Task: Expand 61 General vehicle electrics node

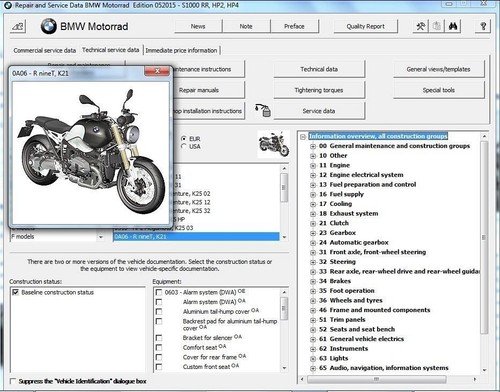Action: tap(313, 340)
